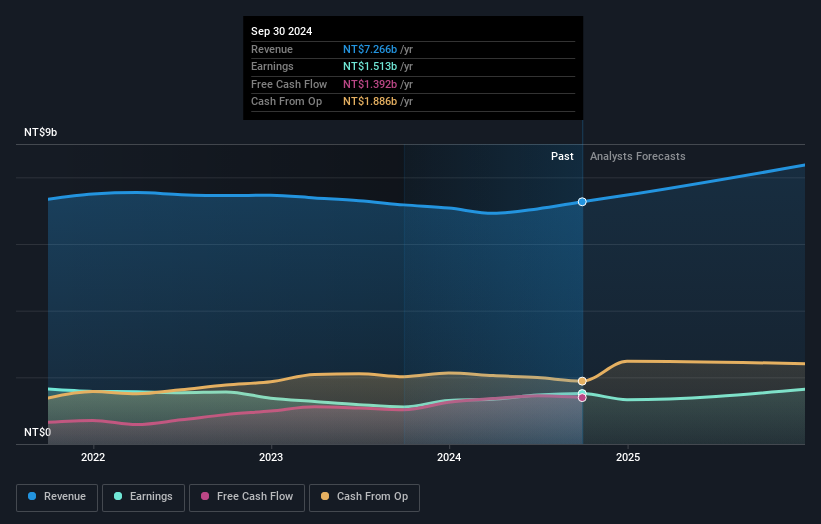Viewport: 821px width, 524px height.
Task: Click the Past section label
Action: 562,156
